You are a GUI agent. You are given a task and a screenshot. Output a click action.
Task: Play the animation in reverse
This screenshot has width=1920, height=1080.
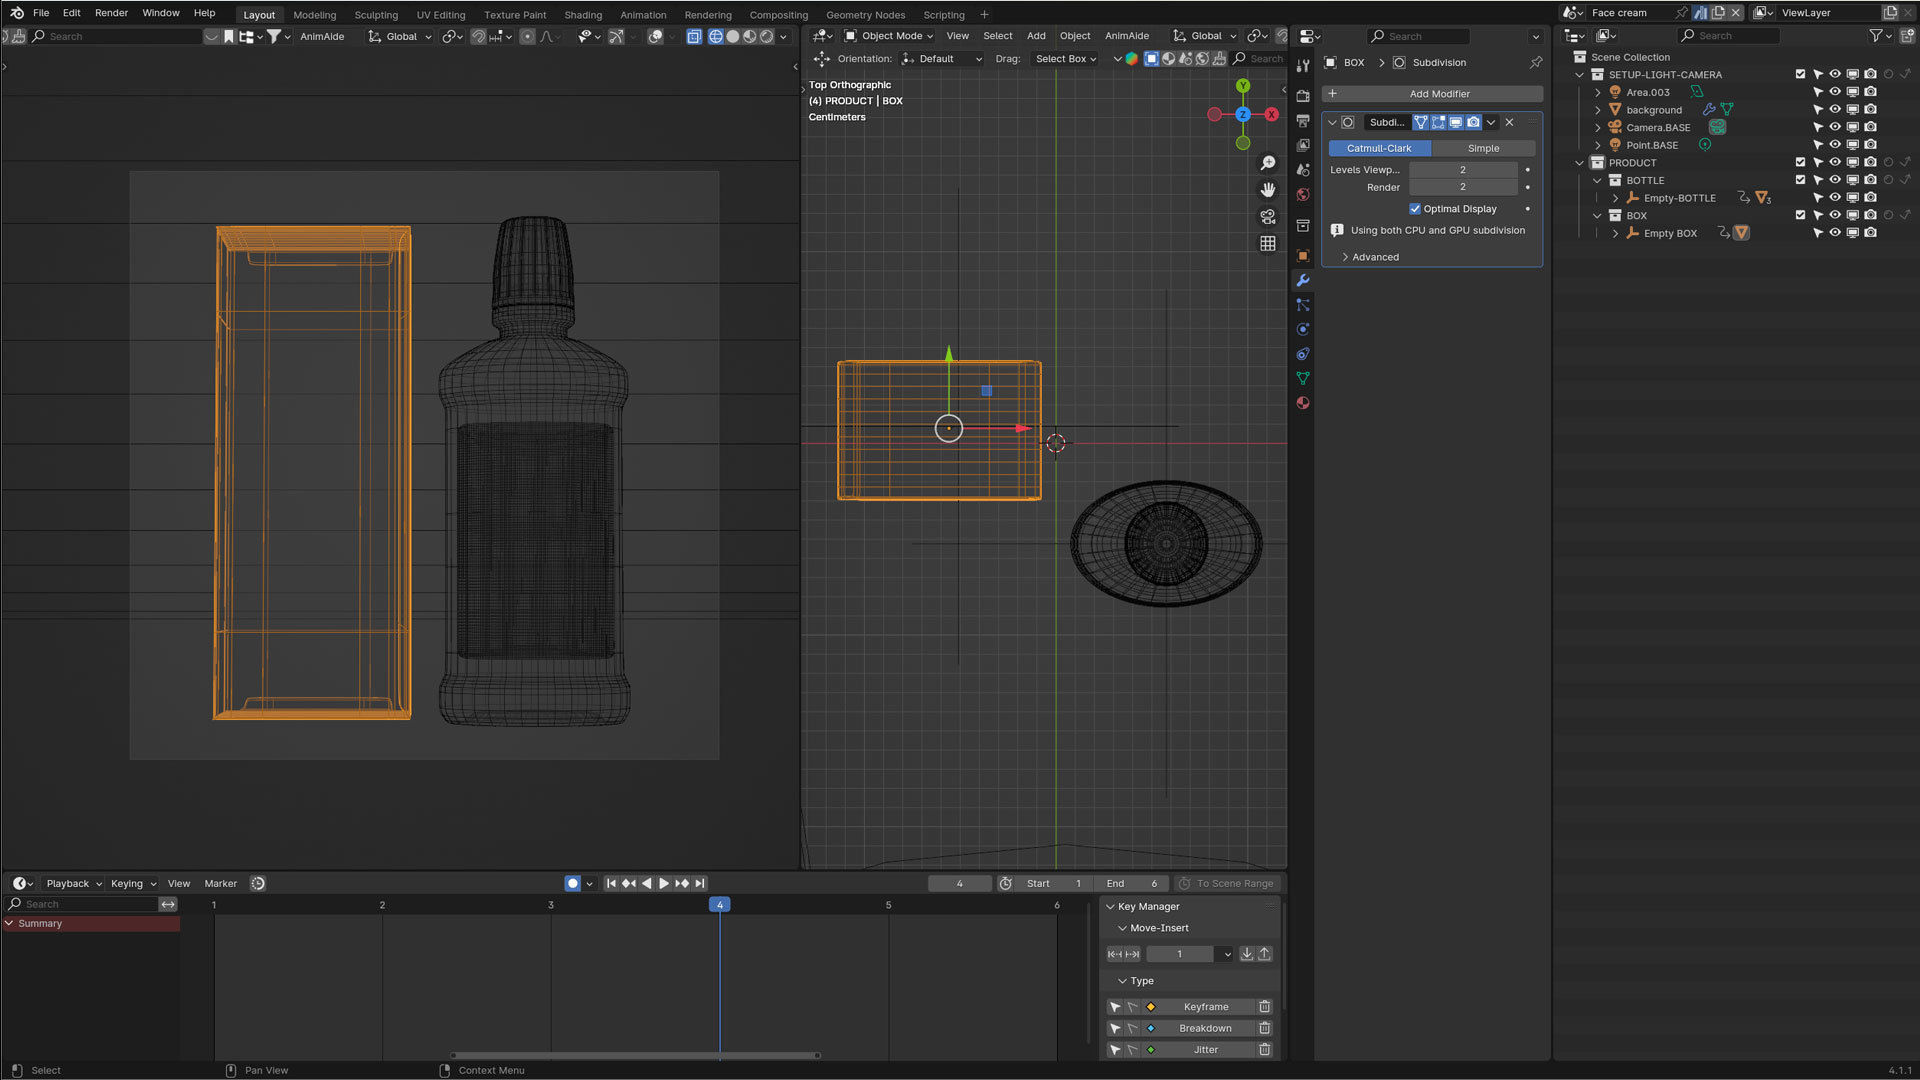tap(646, 883)
